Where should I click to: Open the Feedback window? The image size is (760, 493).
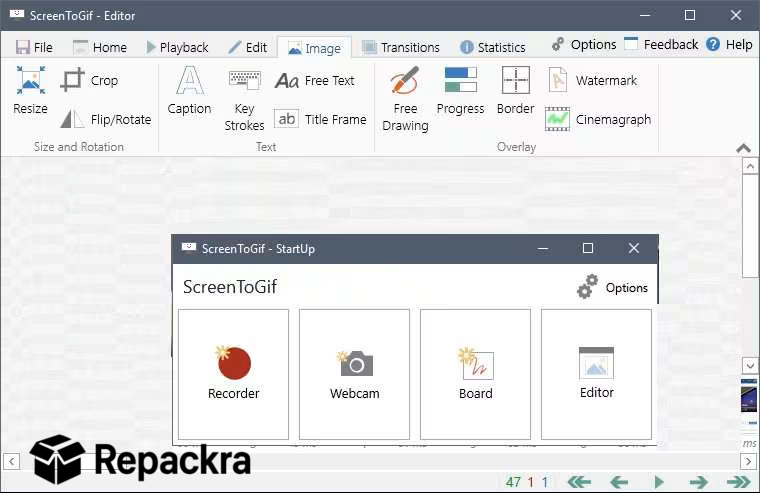tap(661, 45)
